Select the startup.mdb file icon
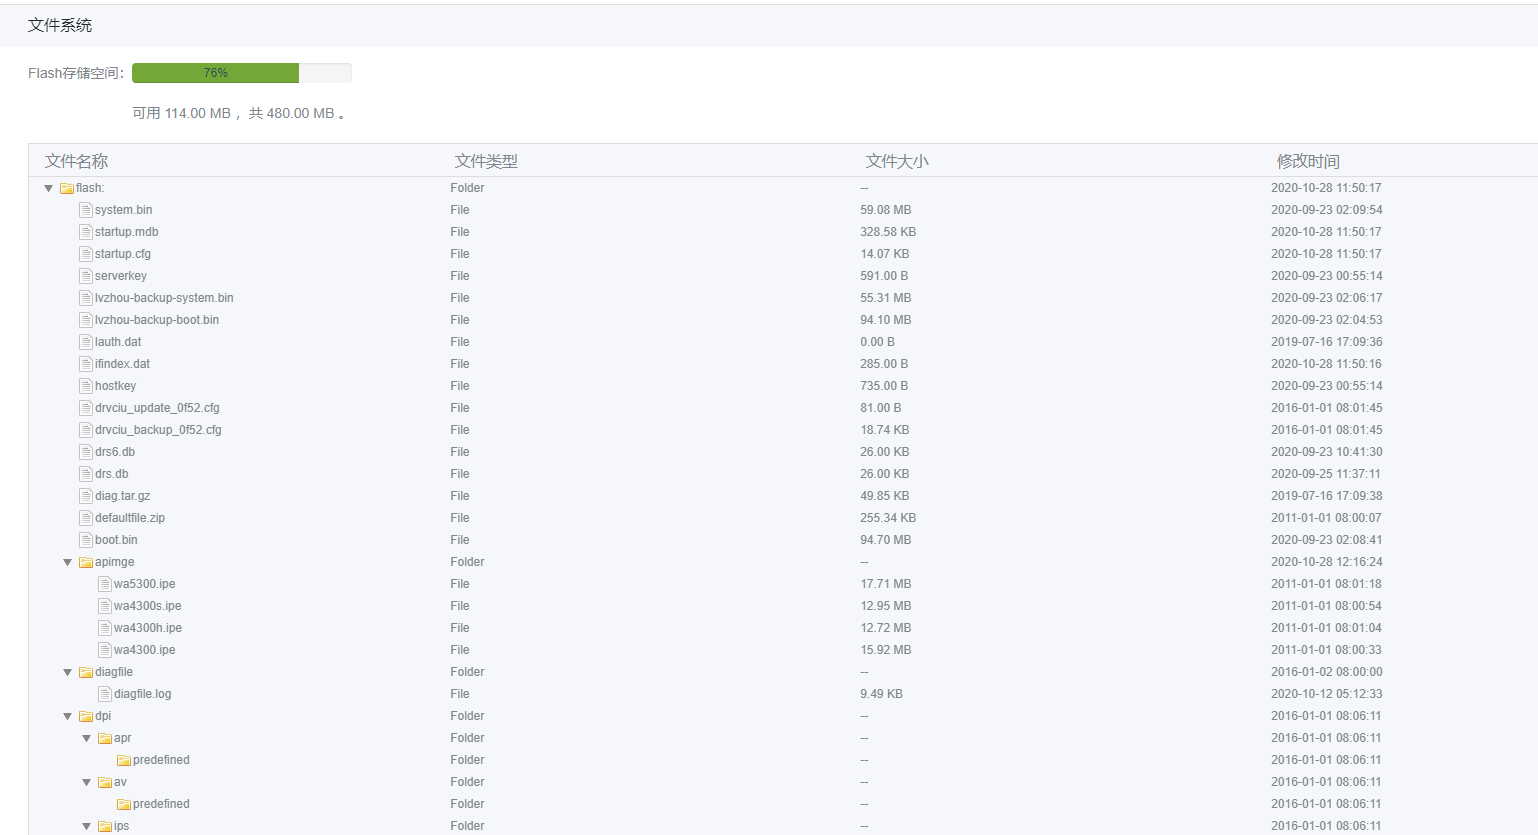This screenshot has height=835, width=1538. [x=86, y=232]
